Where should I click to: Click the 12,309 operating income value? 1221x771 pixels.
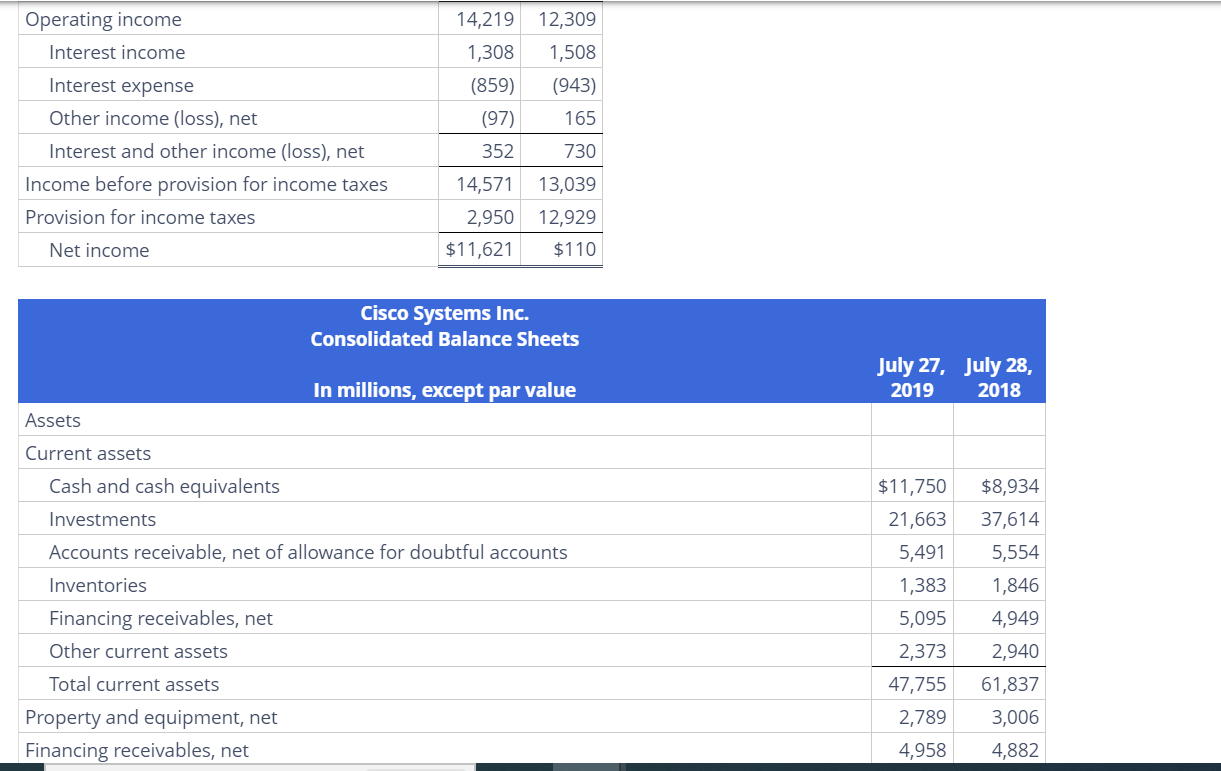(566, 19)
